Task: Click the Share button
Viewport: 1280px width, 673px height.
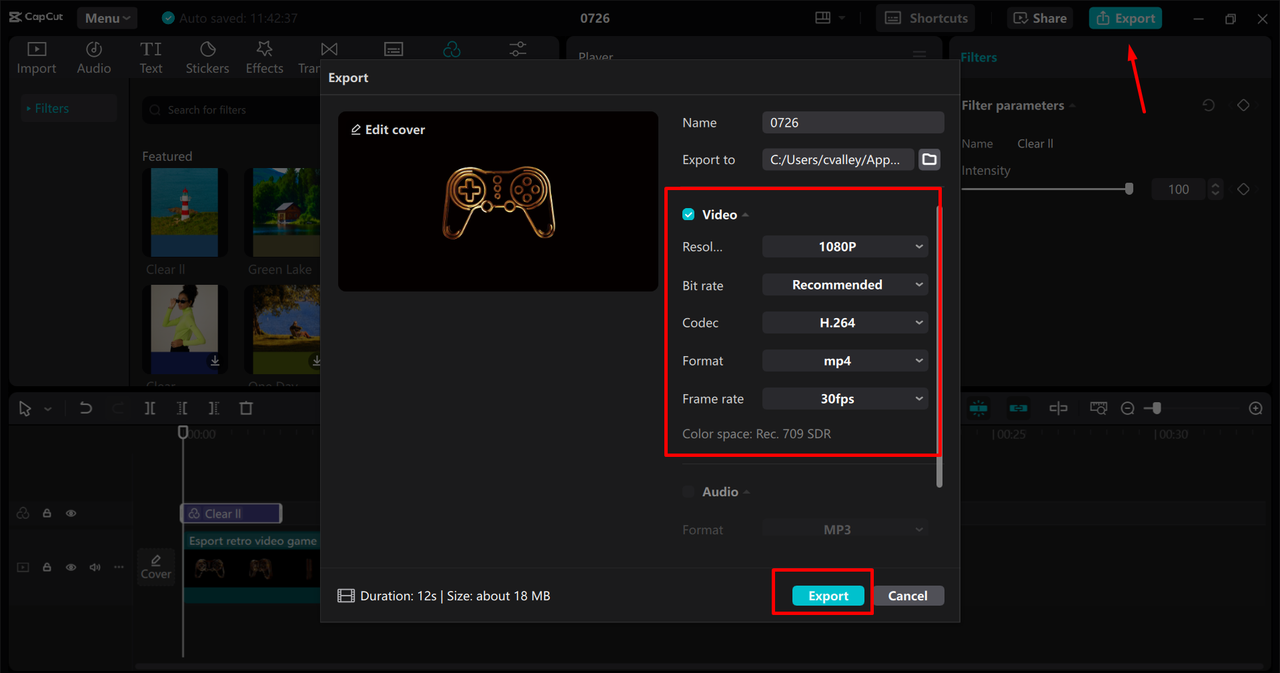Action: click(x=1038, y=18)
